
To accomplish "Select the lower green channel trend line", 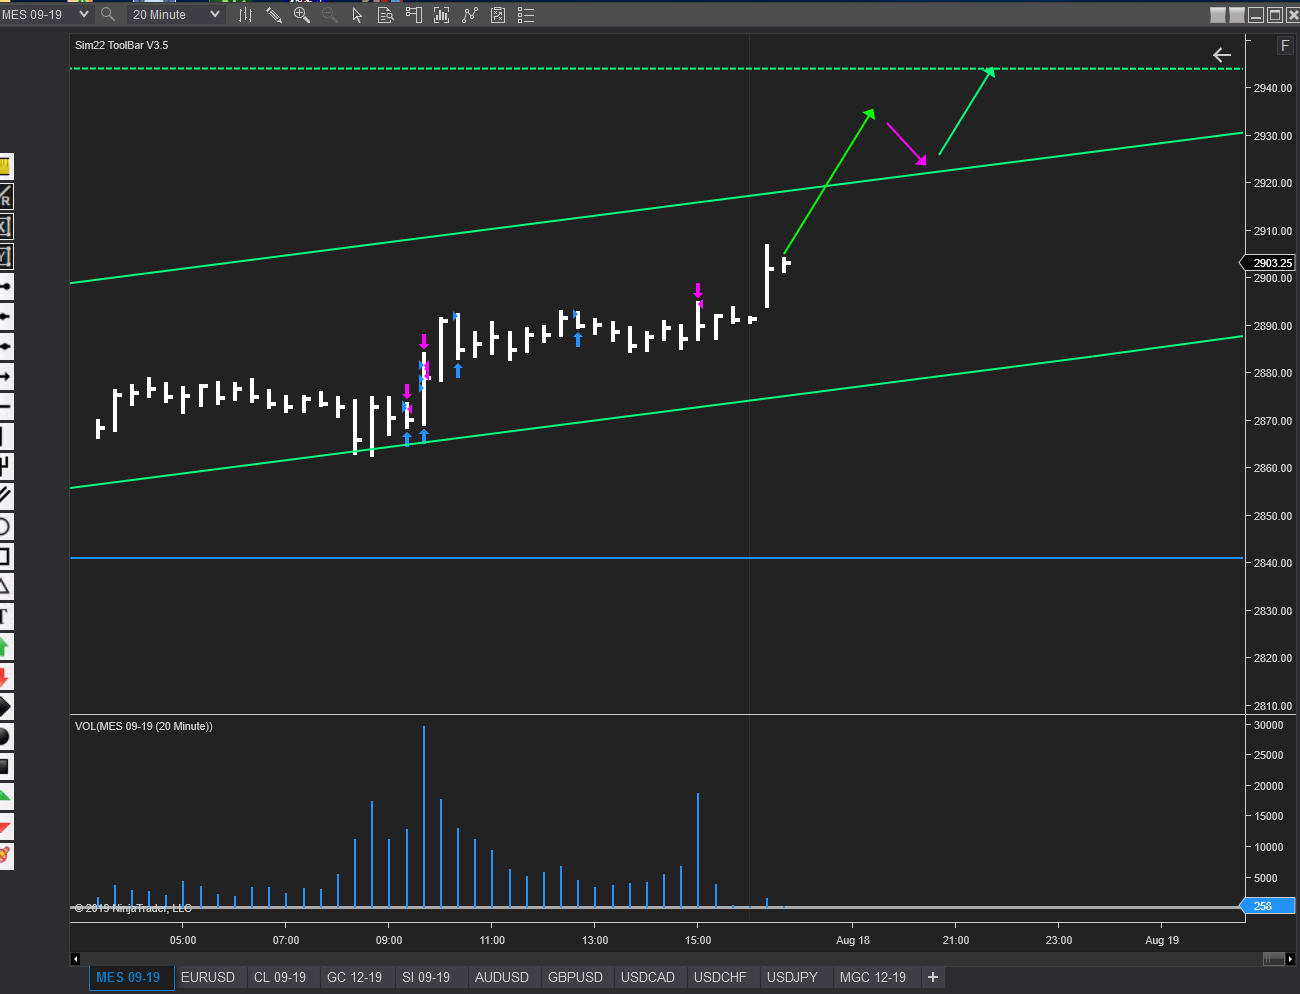I will pyautogui.click(x=656, y=412).
